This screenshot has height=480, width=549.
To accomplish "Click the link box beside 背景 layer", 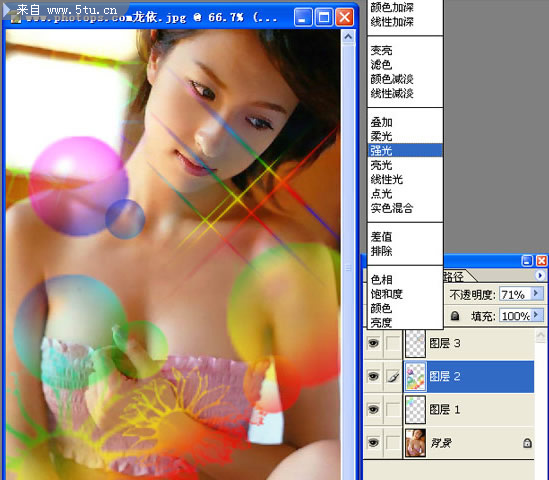I will (x=393, y=443).
